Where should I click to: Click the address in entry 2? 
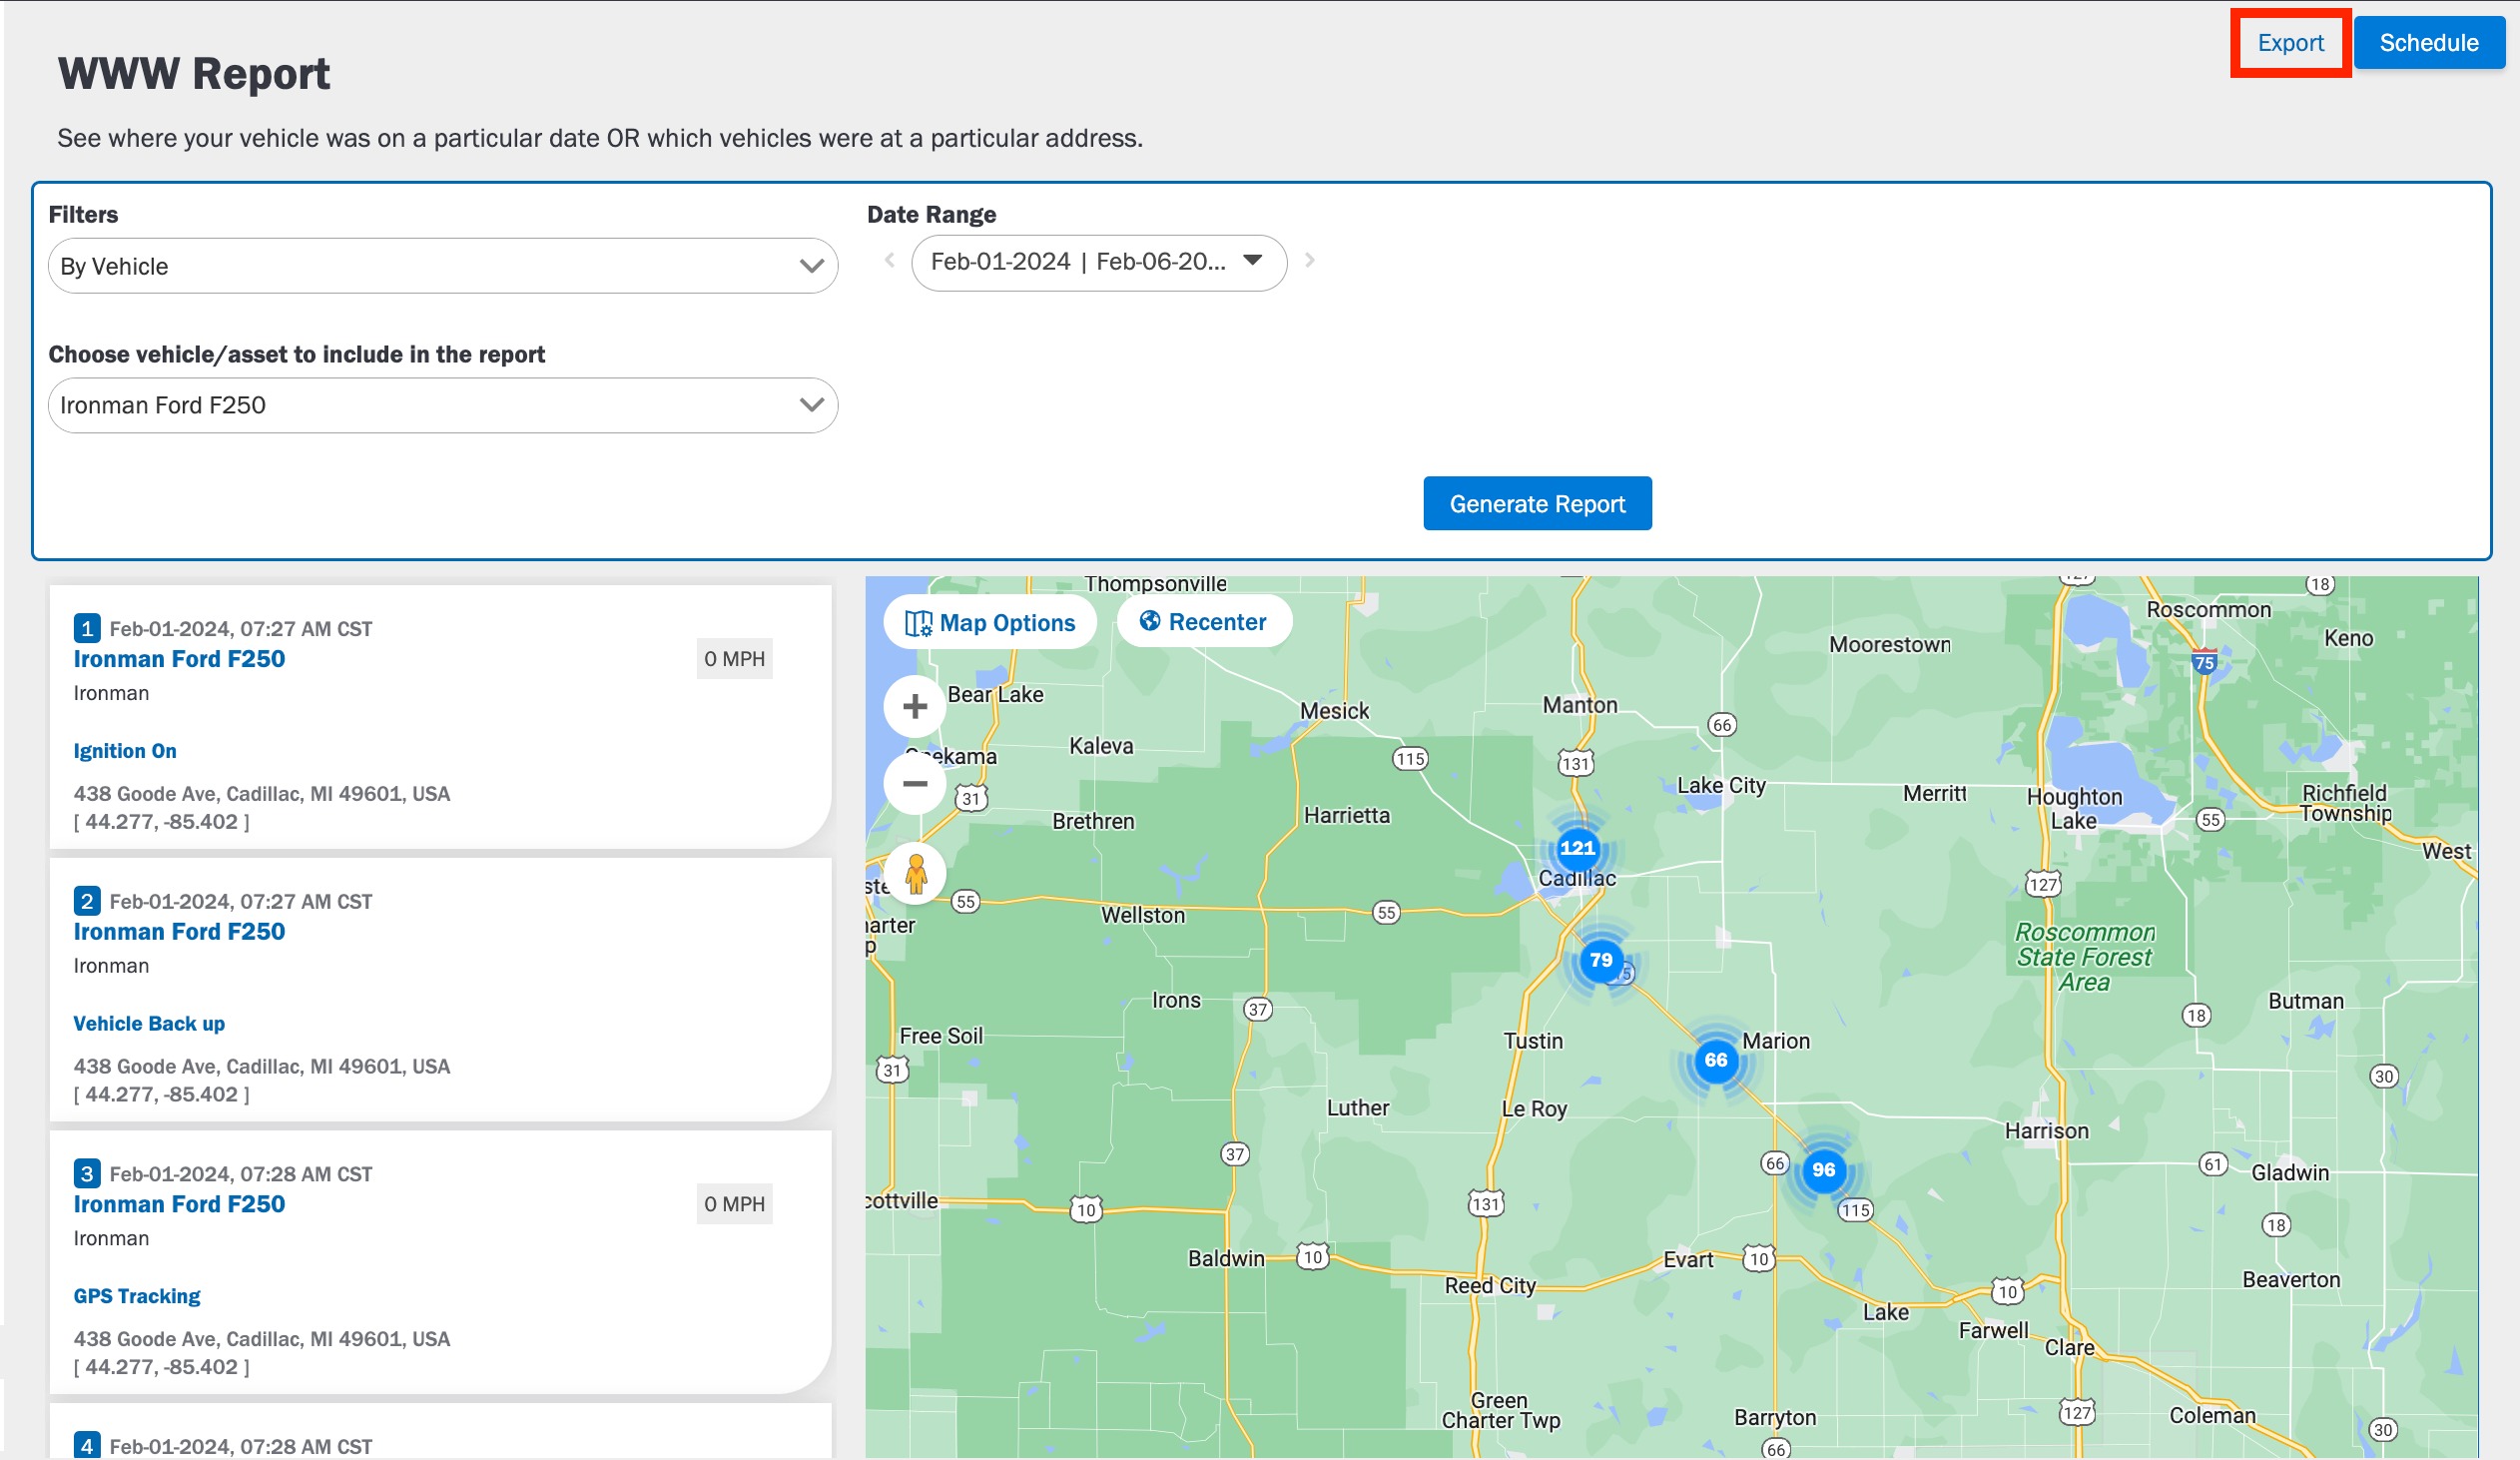click(x=262, y=1067)
